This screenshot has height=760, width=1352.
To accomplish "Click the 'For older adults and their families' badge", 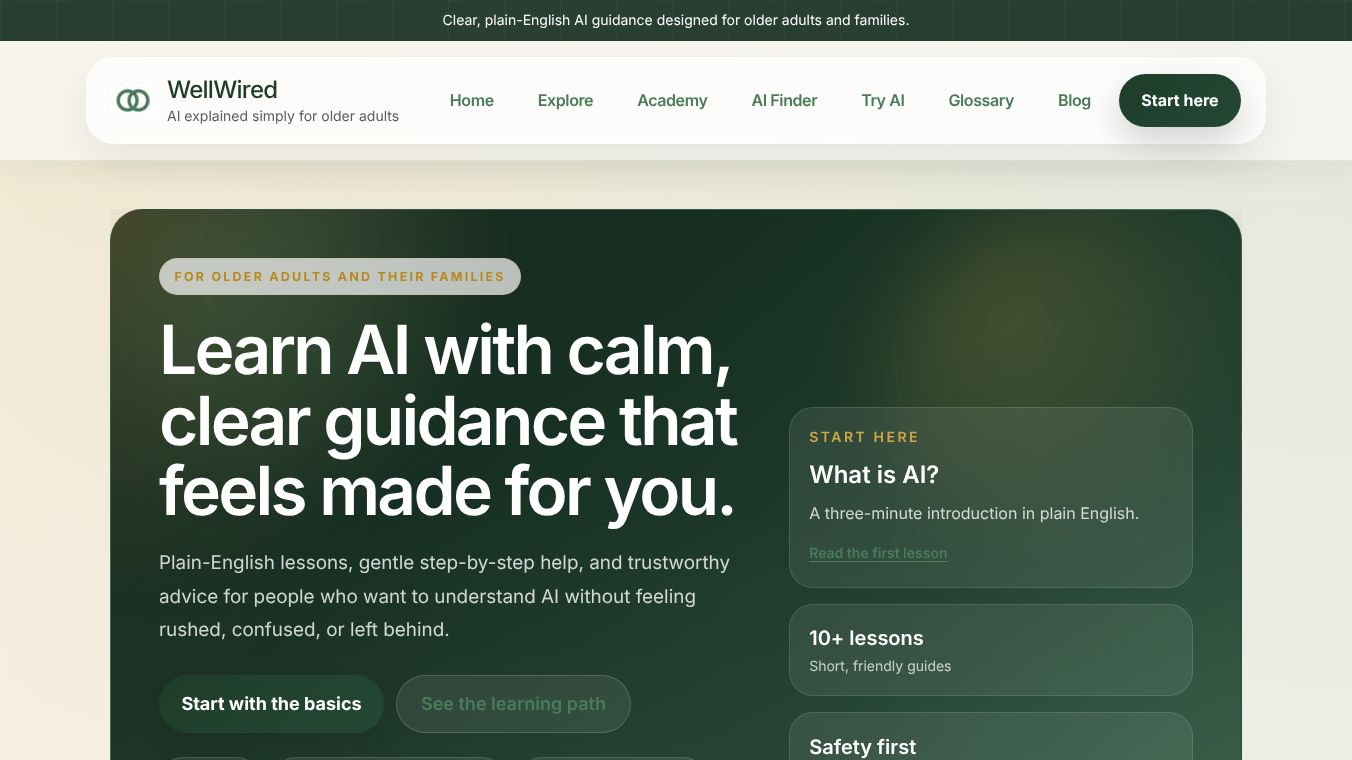I will pos(340,276).
